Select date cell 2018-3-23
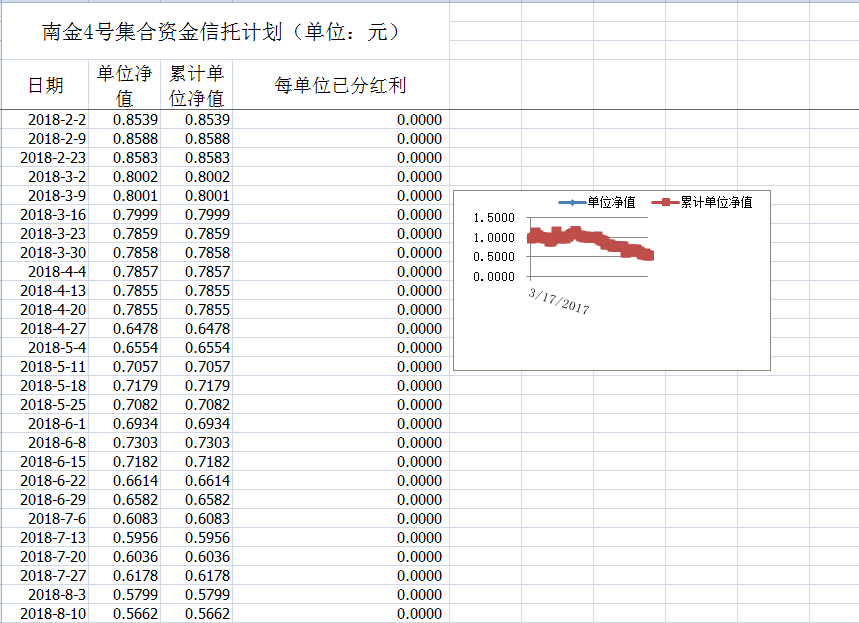 click(x=45, y=233)
